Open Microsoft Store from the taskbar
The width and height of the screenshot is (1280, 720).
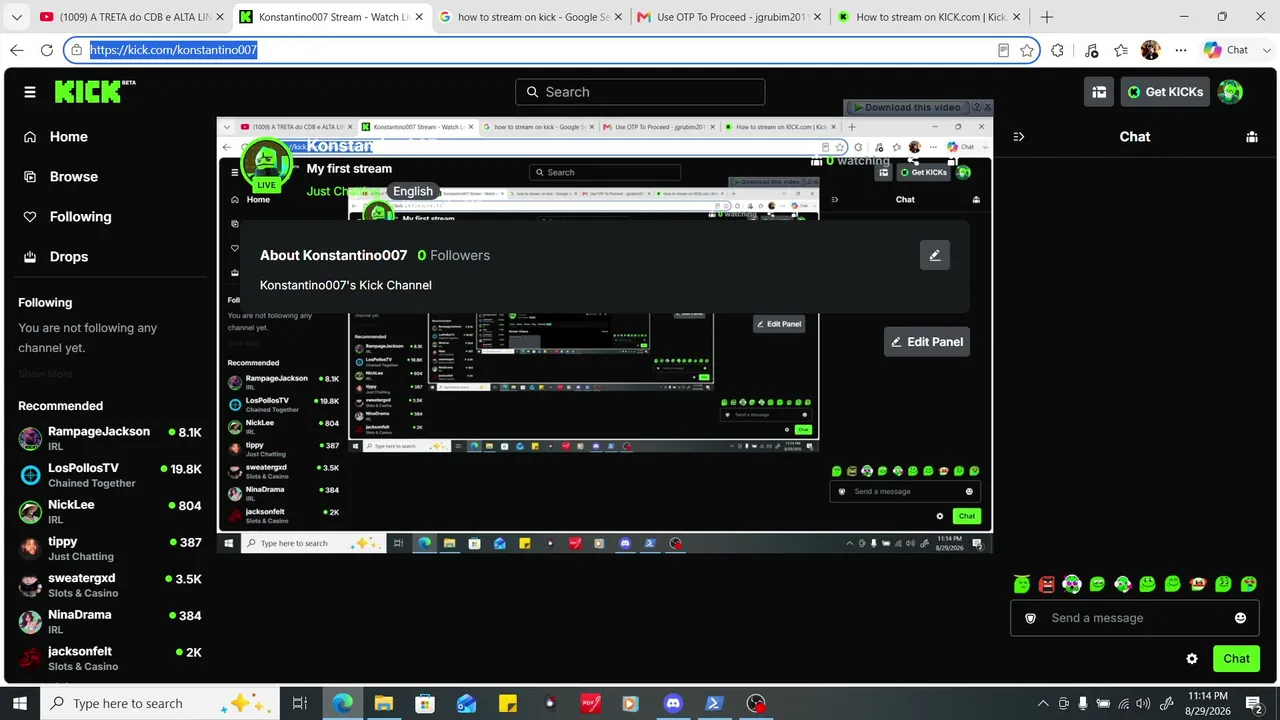(425, 704)
